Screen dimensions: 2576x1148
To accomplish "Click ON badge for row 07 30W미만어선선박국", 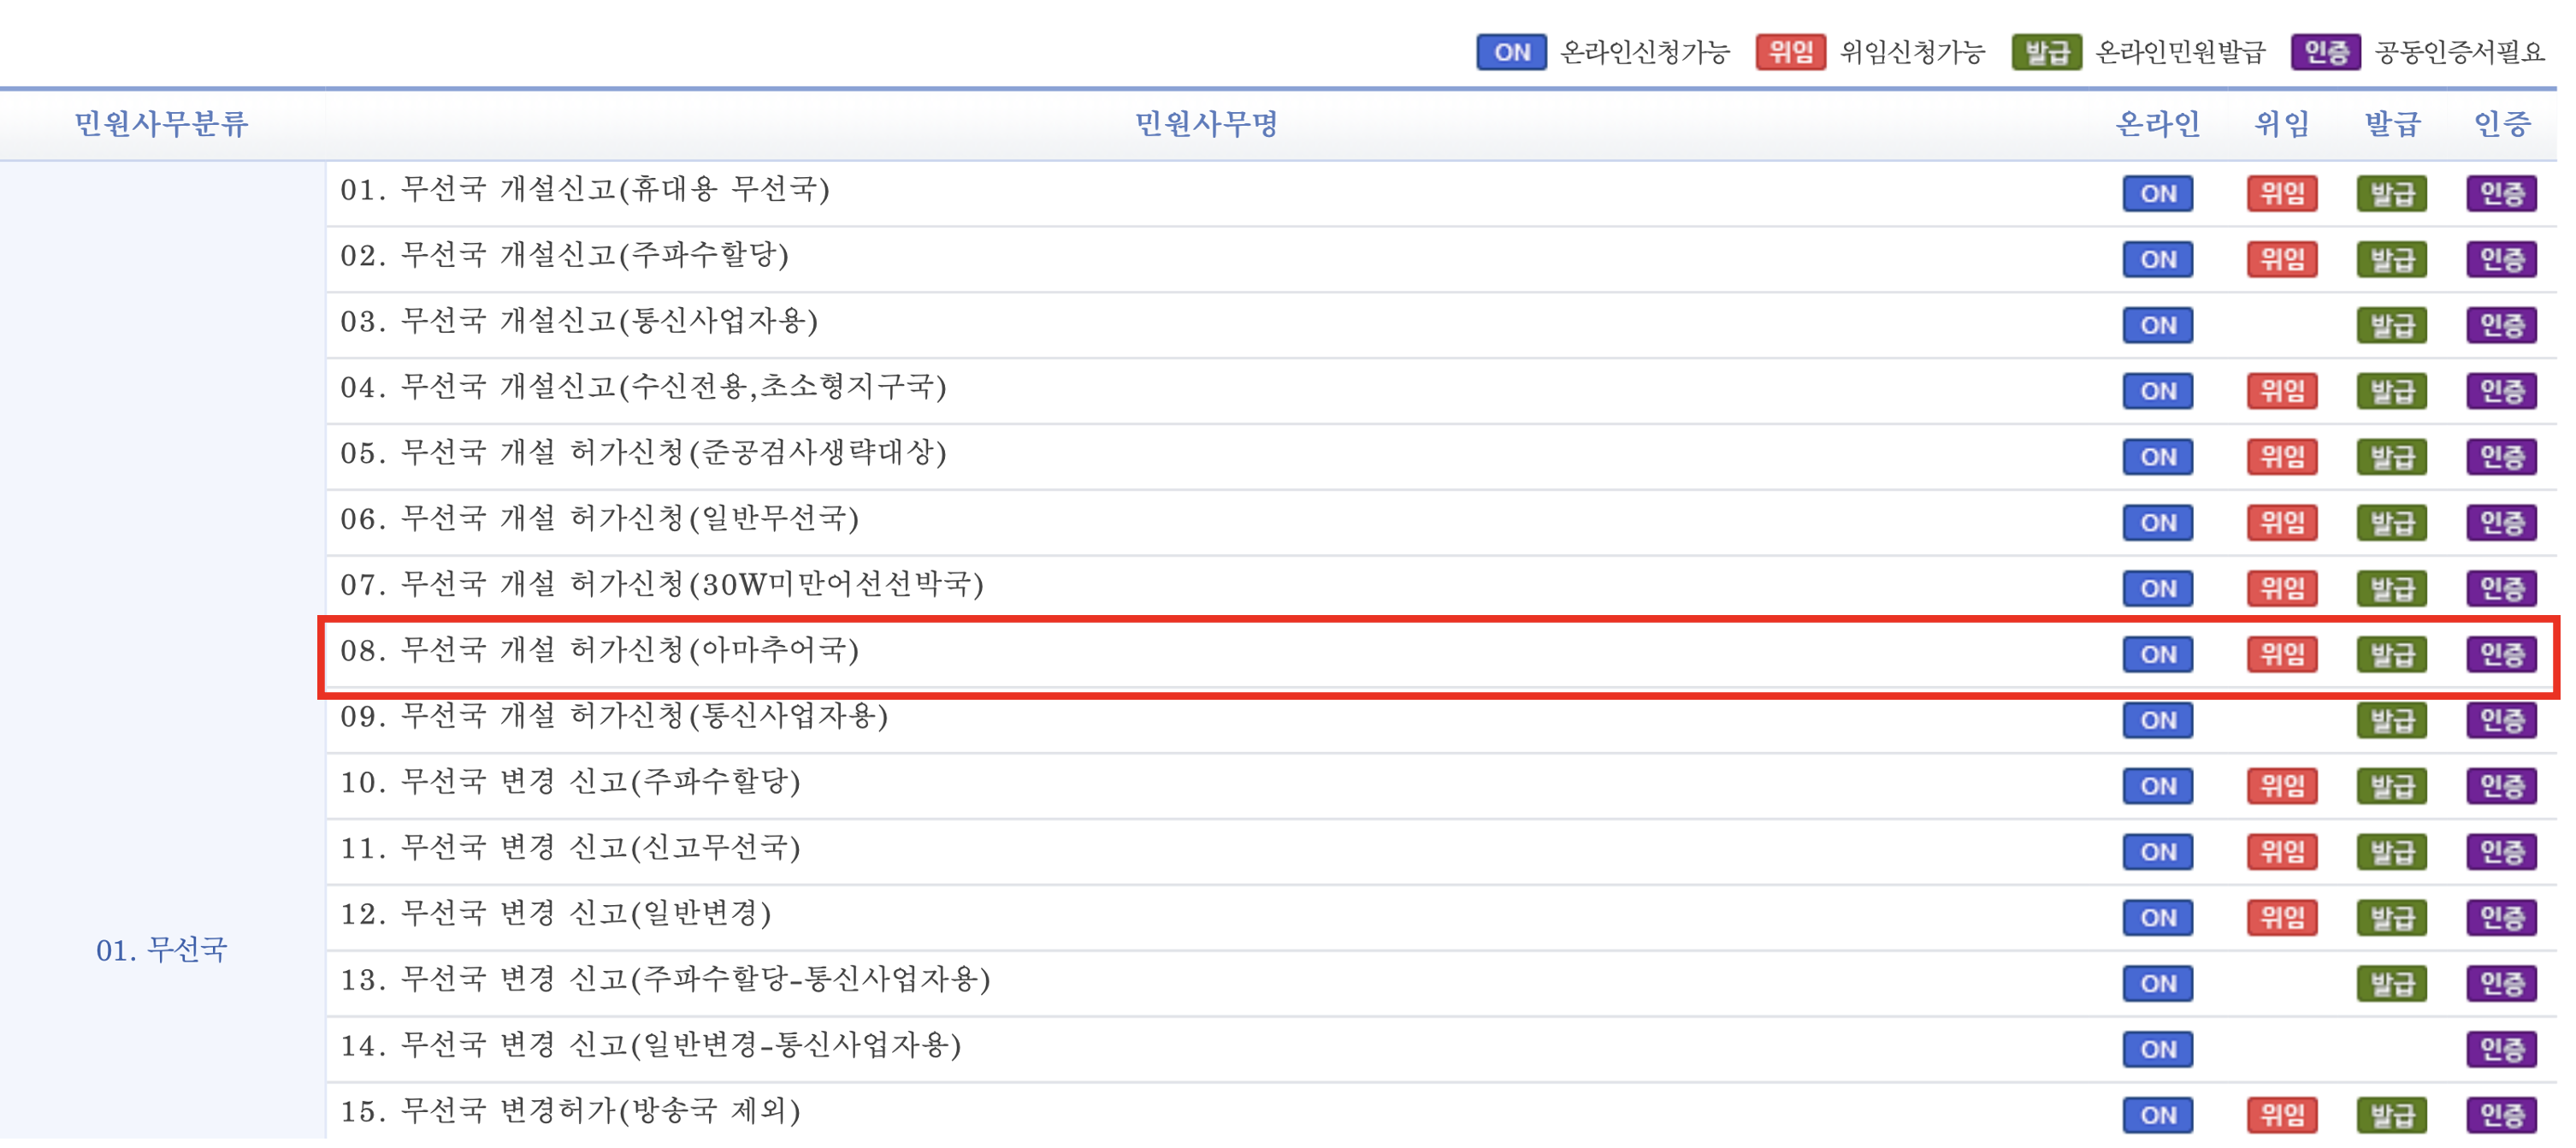I will point(2157,588).
